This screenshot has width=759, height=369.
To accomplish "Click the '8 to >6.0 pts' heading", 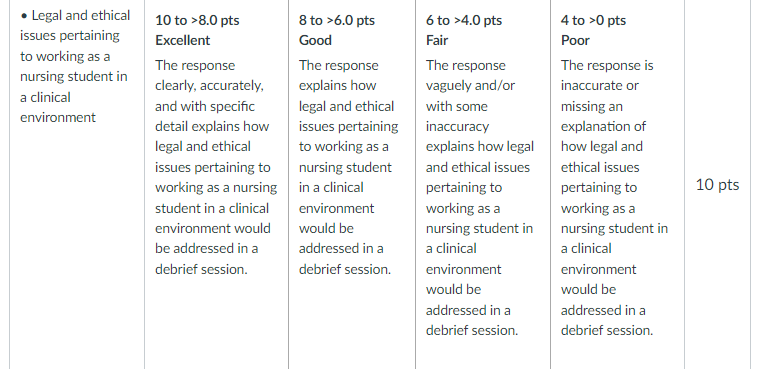I will coord(337,20).
